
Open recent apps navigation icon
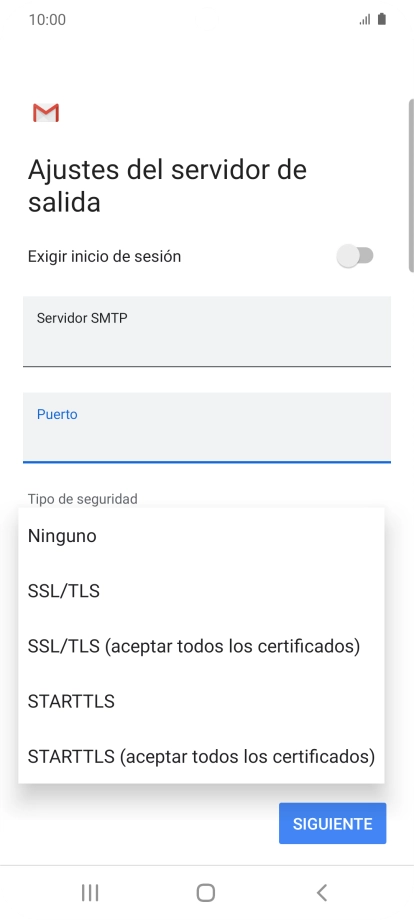tap(90, 892)
